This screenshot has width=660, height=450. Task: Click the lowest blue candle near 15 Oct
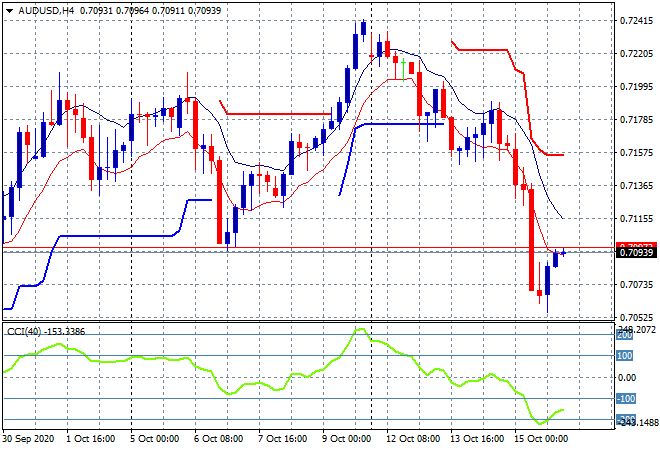[x=547, y=280]
